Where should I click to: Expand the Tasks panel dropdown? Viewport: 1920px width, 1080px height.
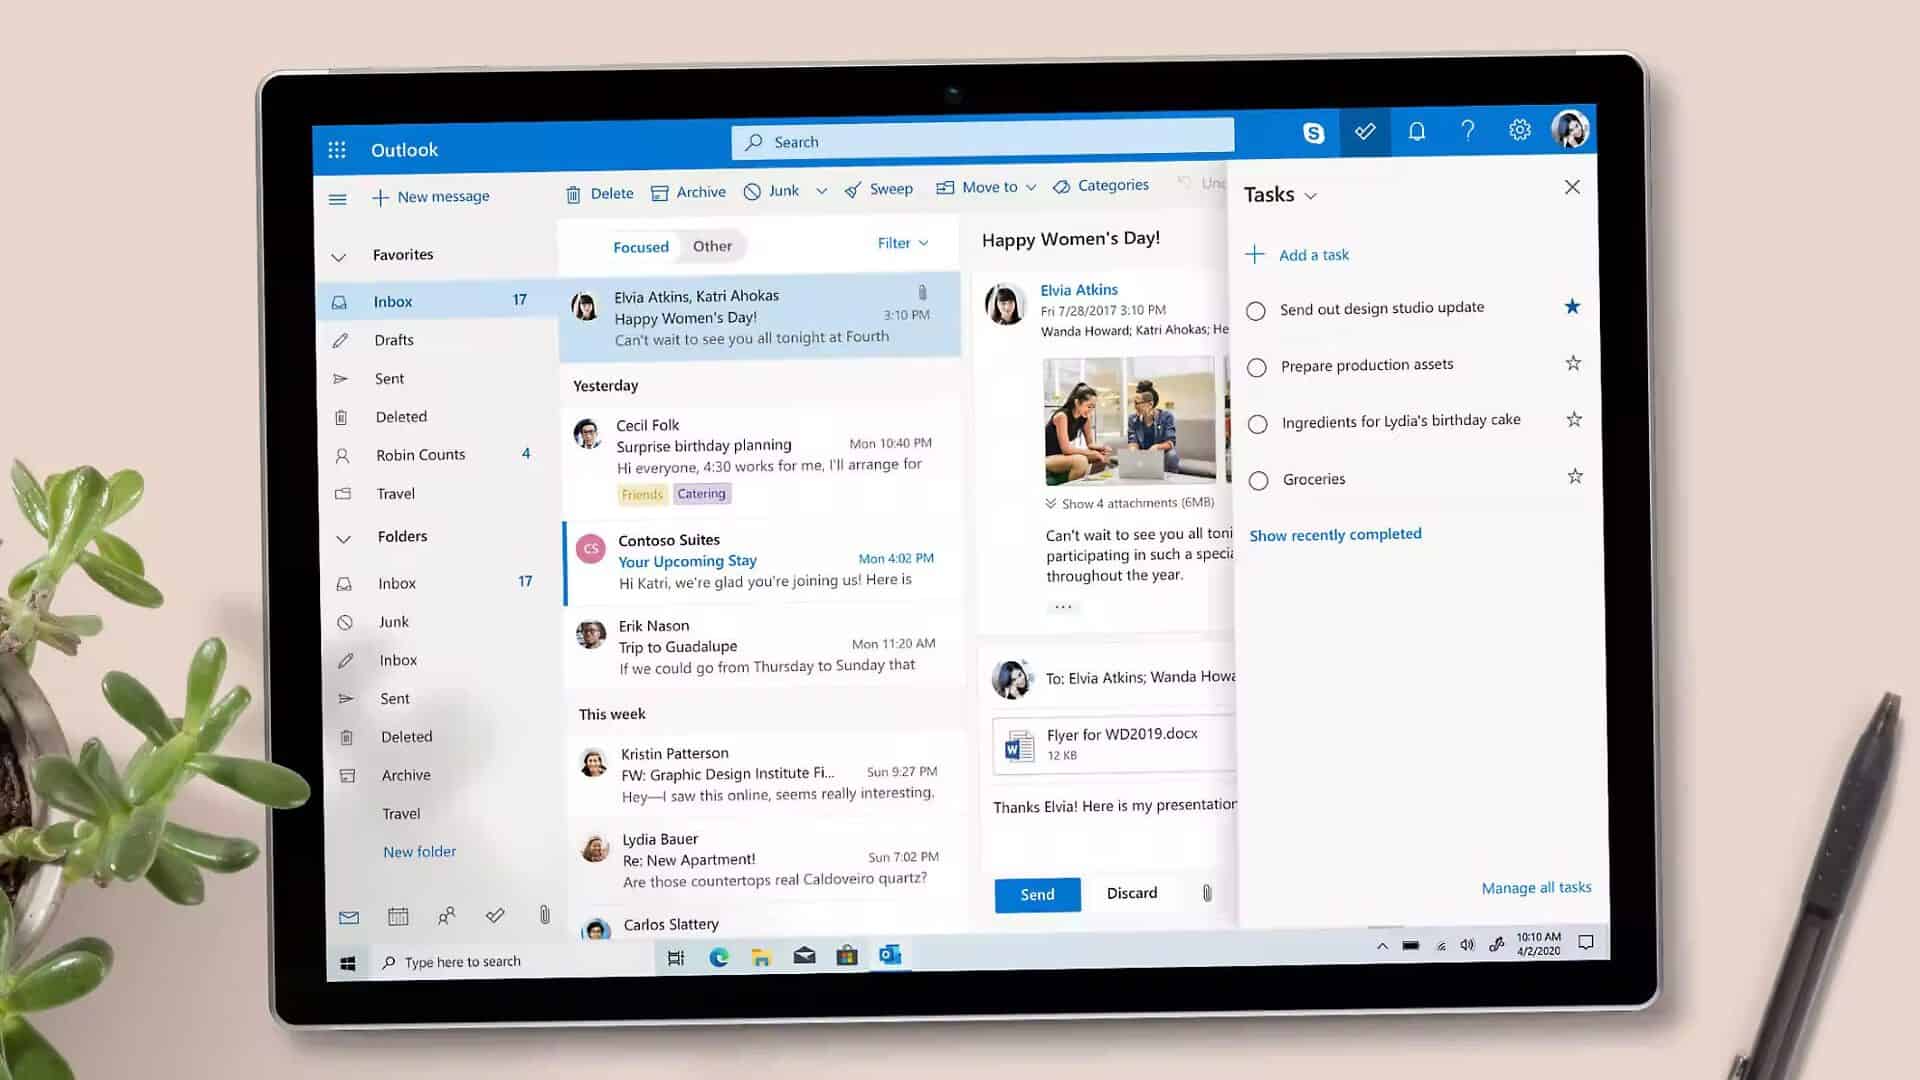click(x=1311, y=195)
